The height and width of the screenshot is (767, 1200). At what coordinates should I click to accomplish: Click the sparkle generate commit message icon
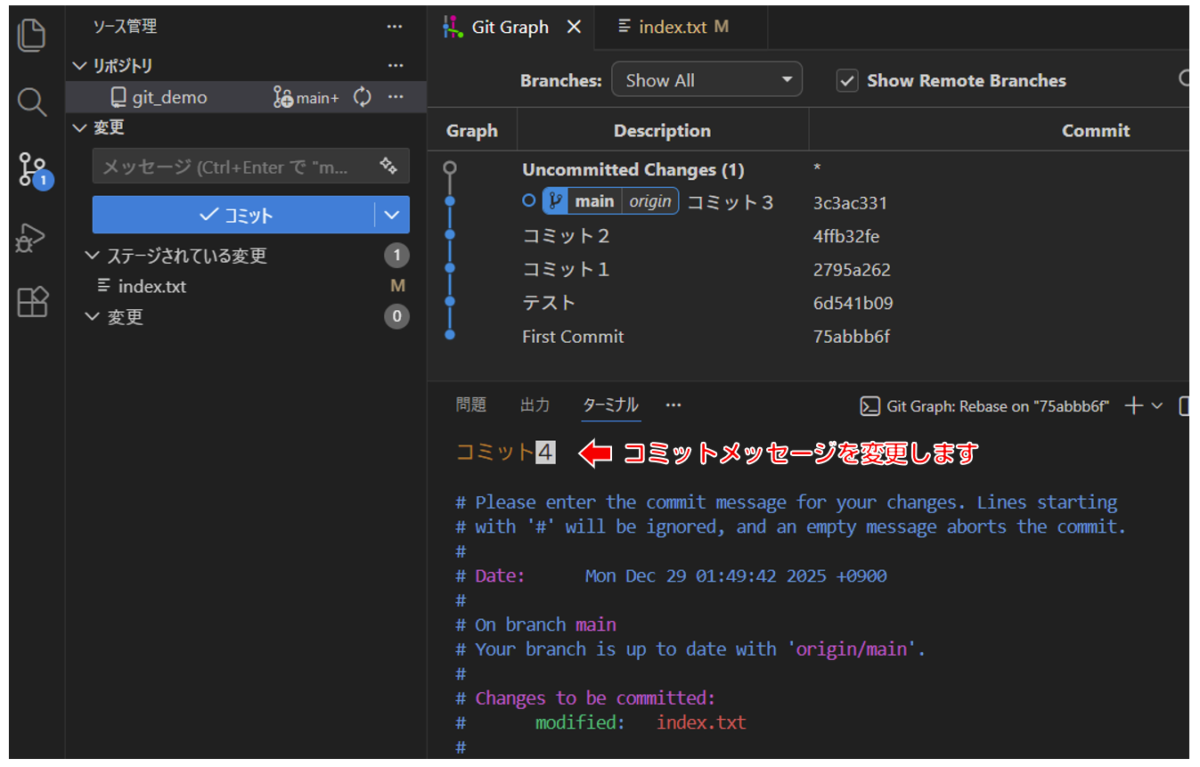click(x=389, y=166)
